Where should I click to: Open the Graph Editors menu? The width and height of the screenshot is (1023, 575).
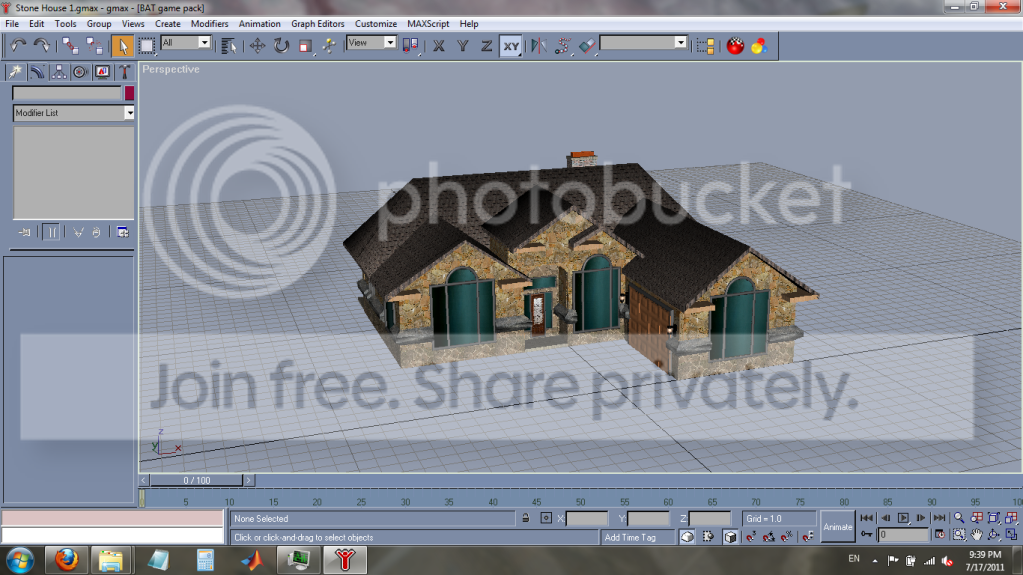[318, 23]
